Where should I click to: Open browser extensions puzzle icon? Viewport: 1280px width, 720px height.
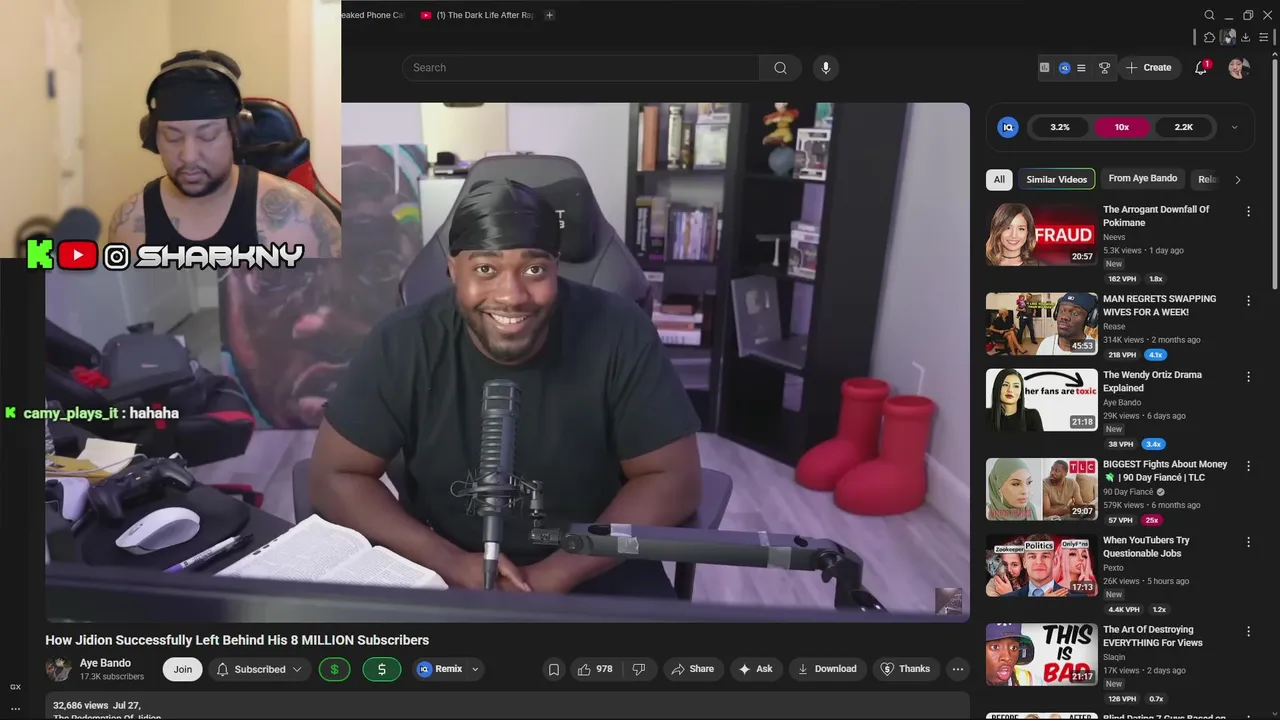1209,37
